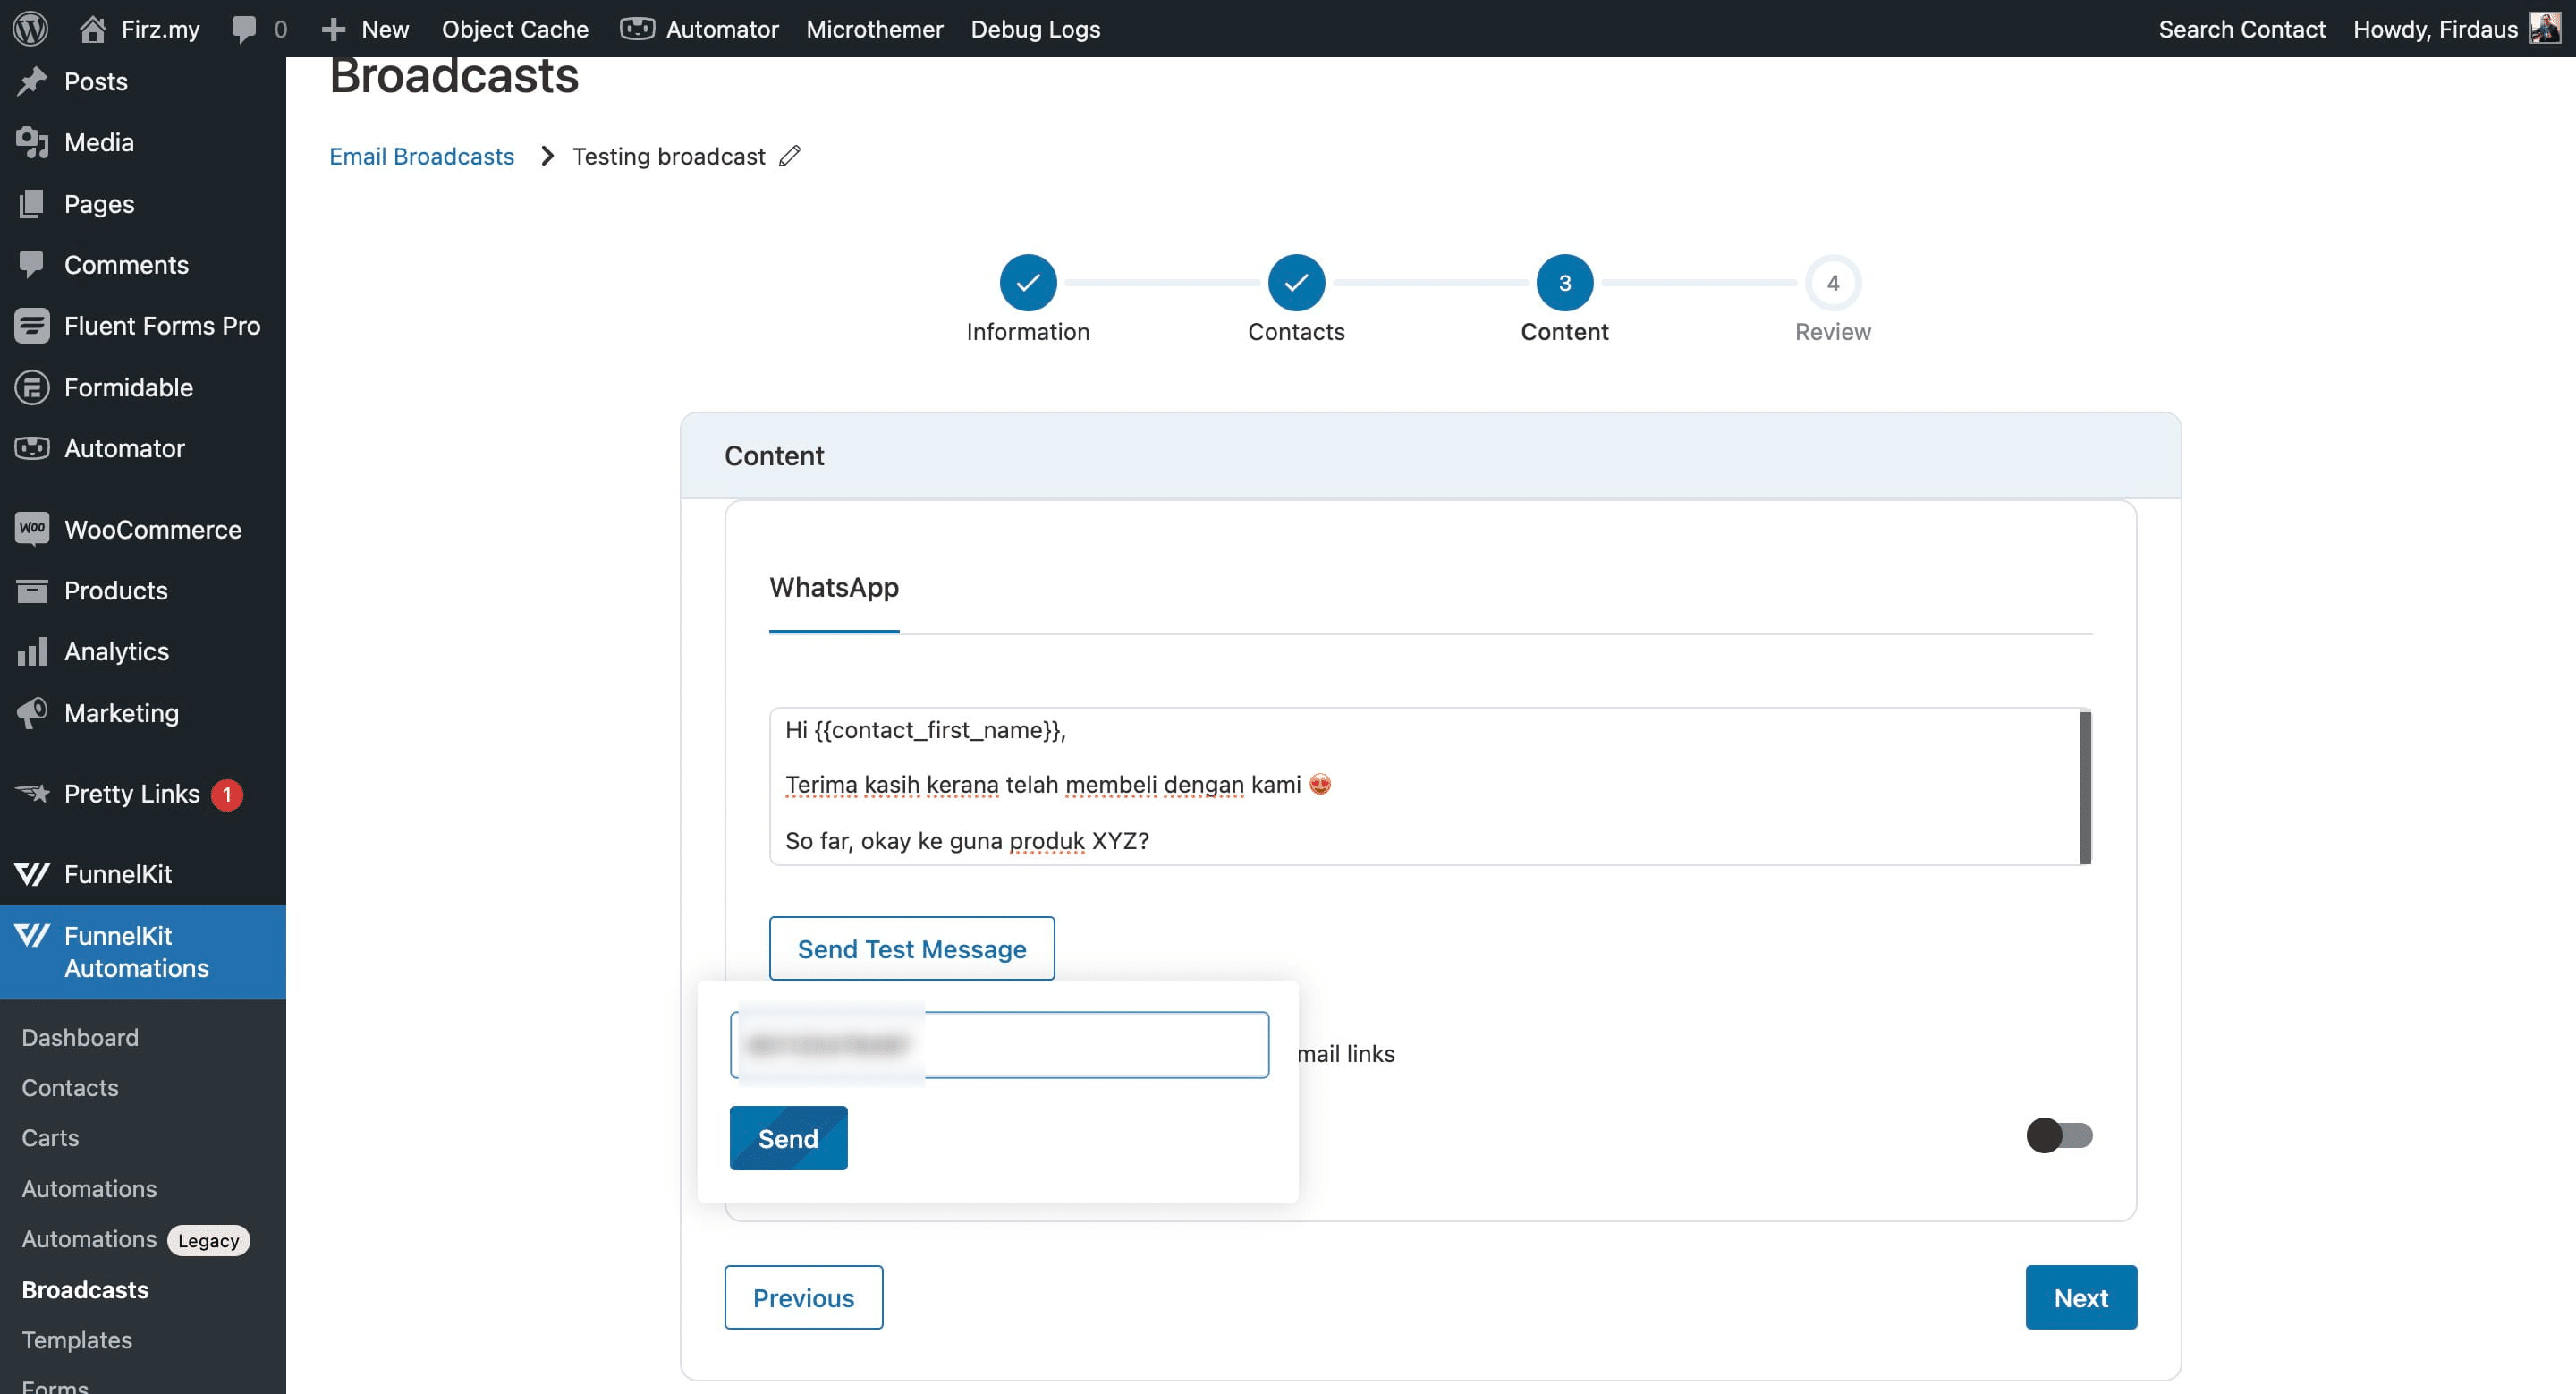This screenshot has height=1394, width=2576.
Task: Go to the Information step circle
Action: coord(1028,283)
